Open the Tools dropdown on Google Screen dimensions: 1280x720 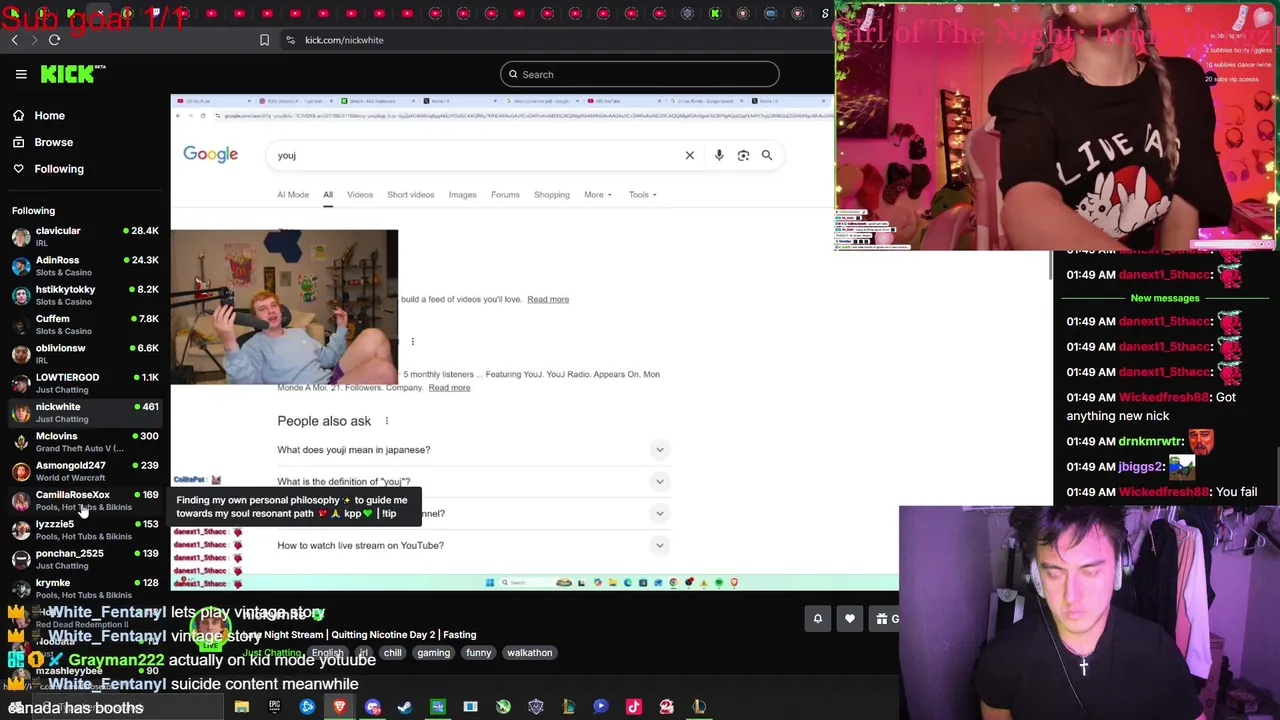coord(642,195)
